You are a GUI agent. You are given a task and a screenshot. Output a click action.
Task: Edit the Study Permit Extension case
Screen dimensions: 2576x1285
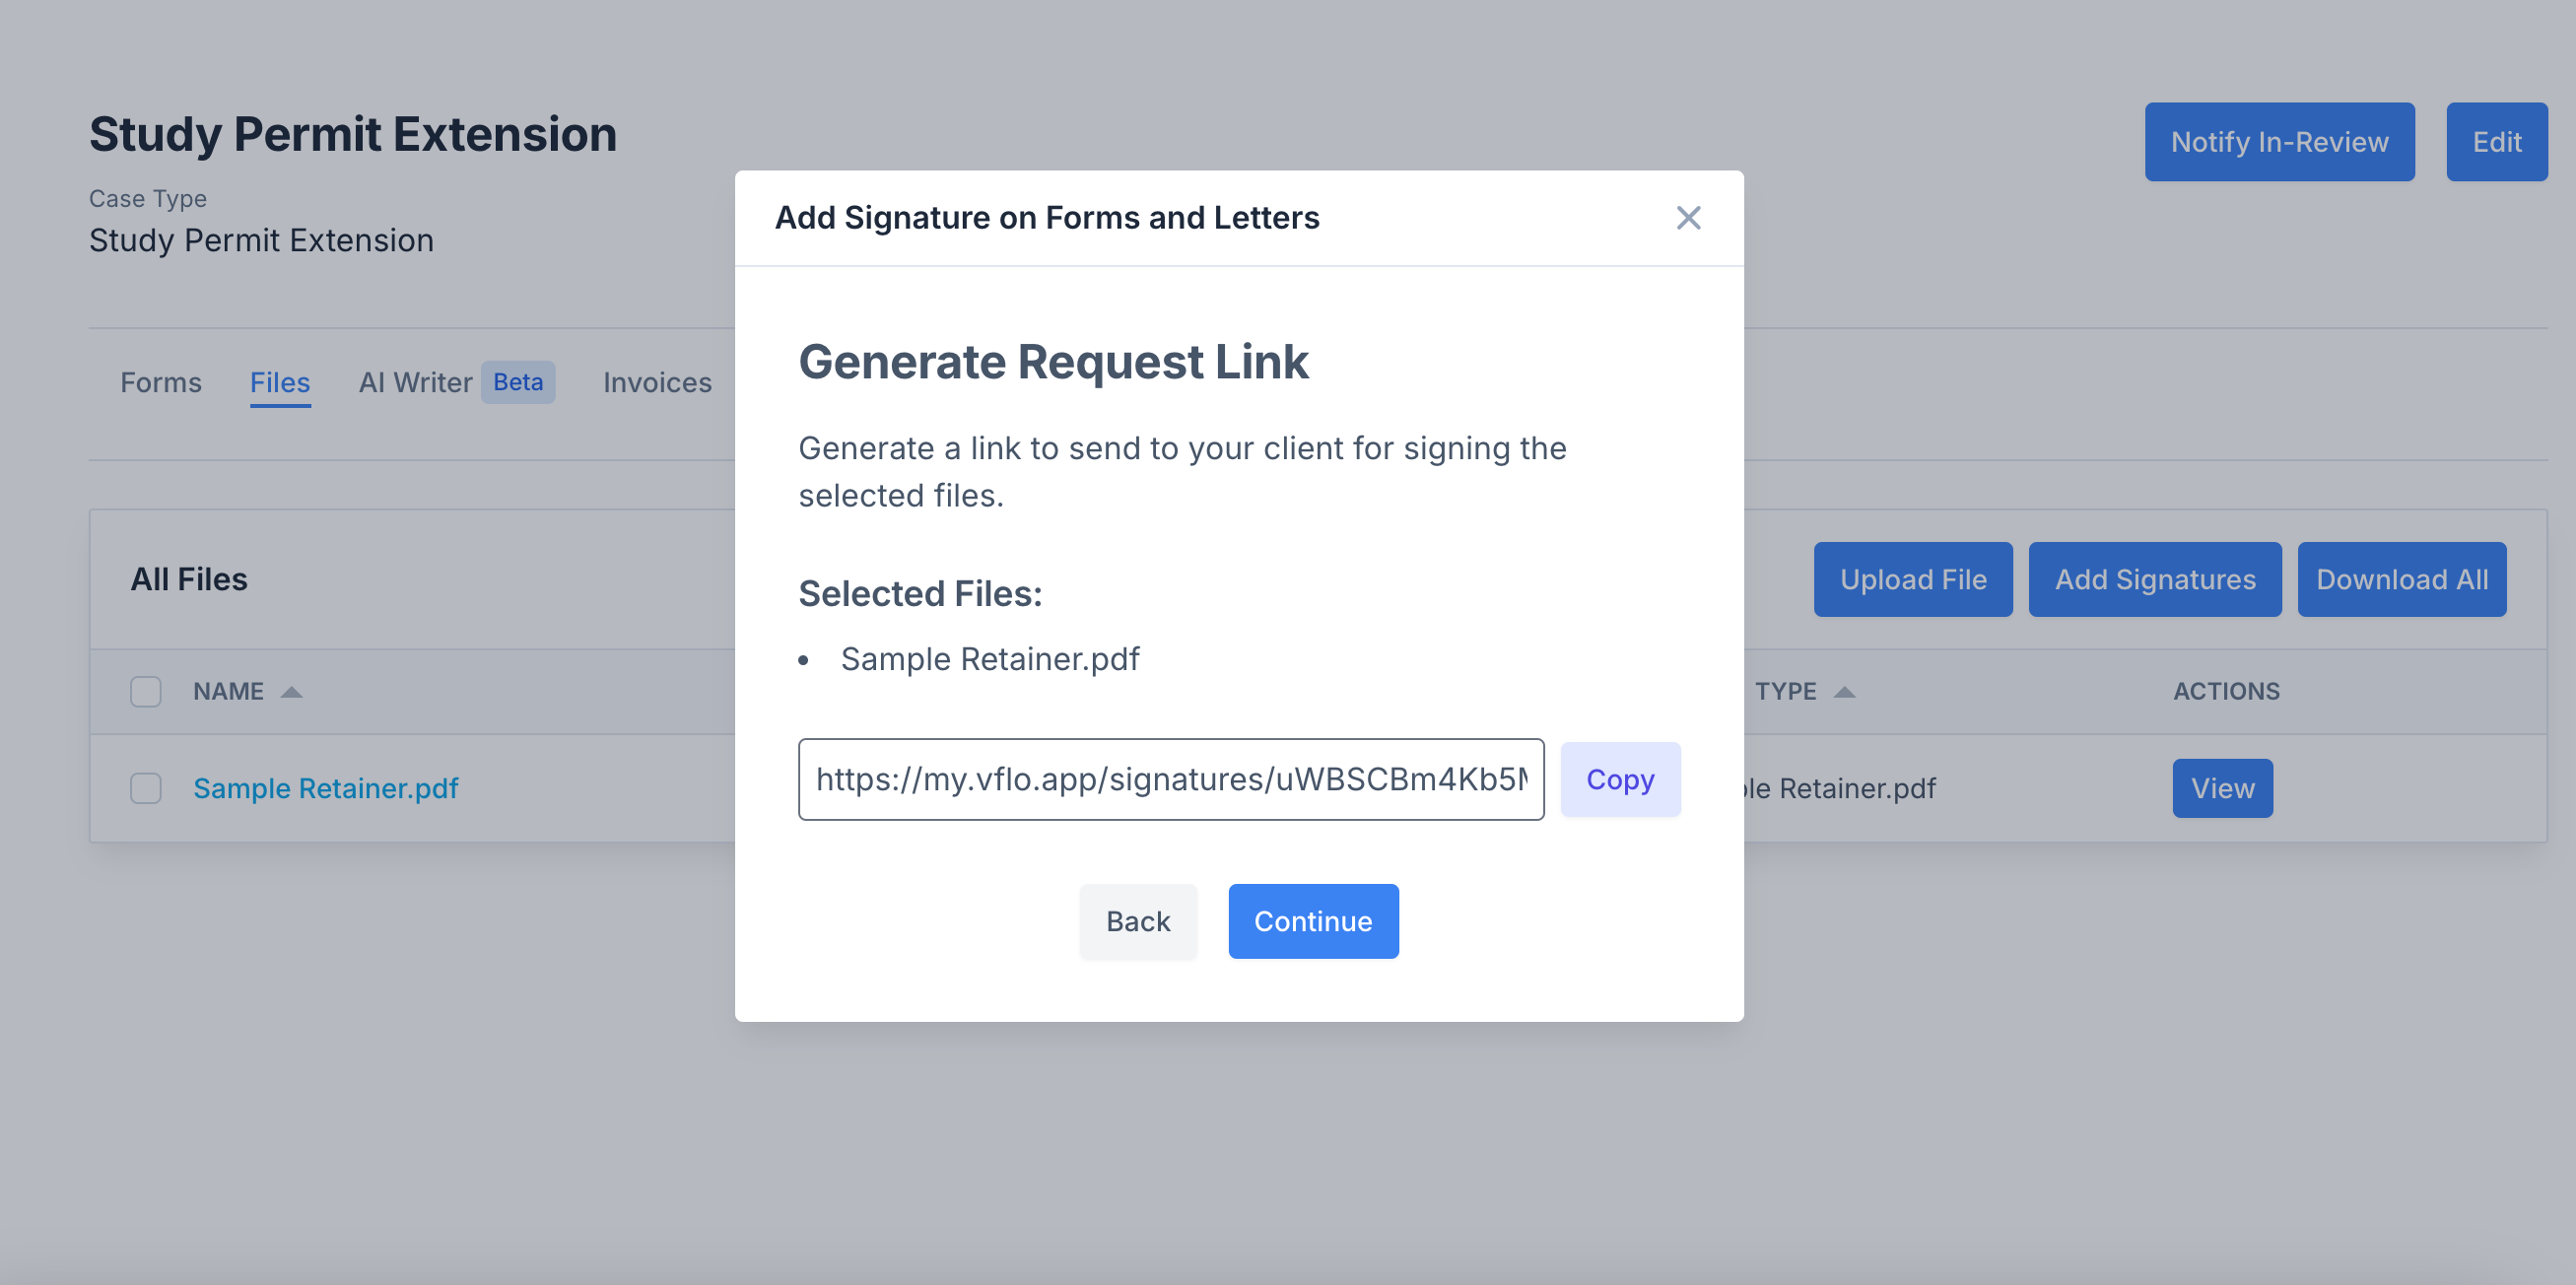tap(2495, 142)
